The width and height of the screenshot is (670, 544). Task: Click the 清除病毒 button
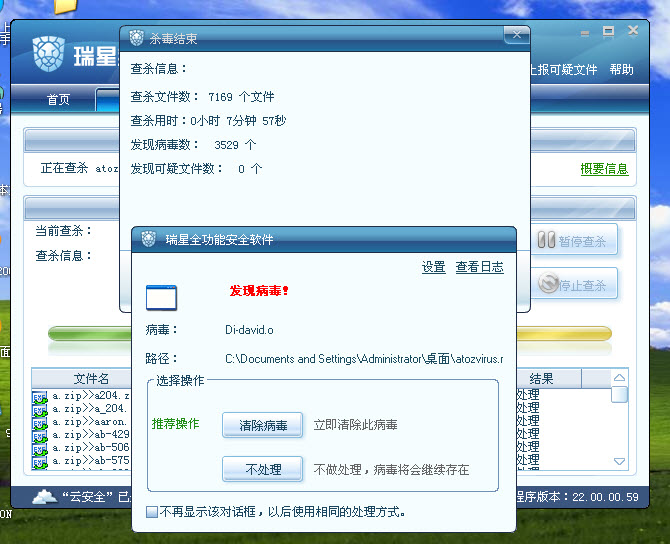263,425
